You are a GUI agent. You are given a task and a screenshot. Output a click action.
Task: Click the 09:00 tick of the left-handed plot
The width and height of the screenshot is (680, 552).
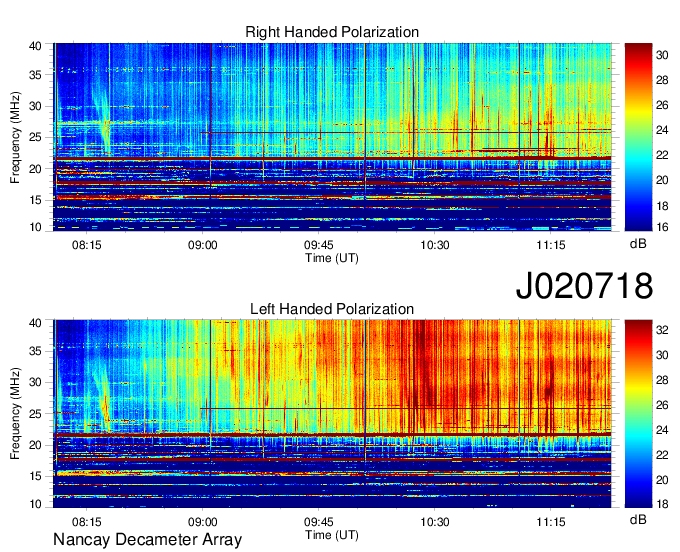pyautogui.click(x=203, y=522)
